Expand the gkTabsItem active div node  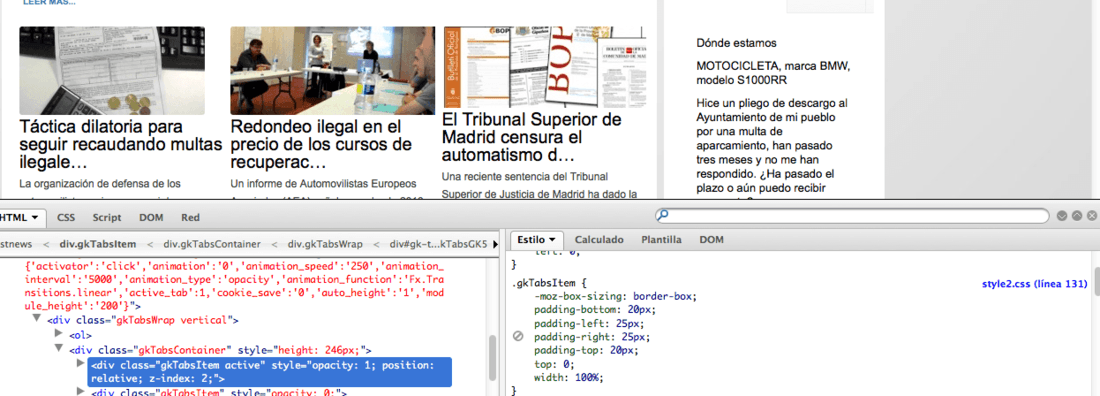click(81, 364)
